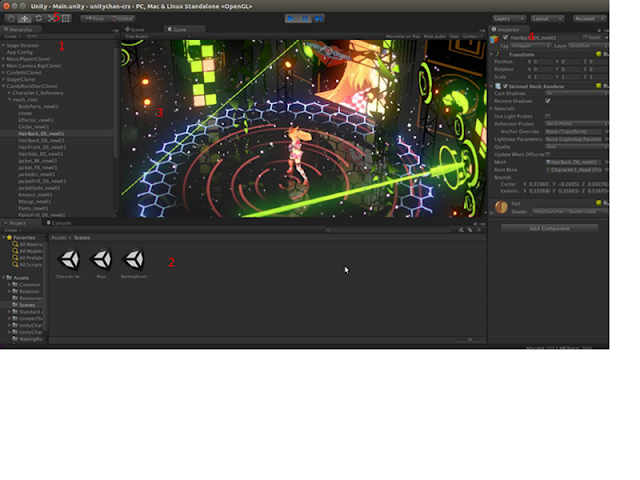Click the hair material preview sphere

coord(501,207)
